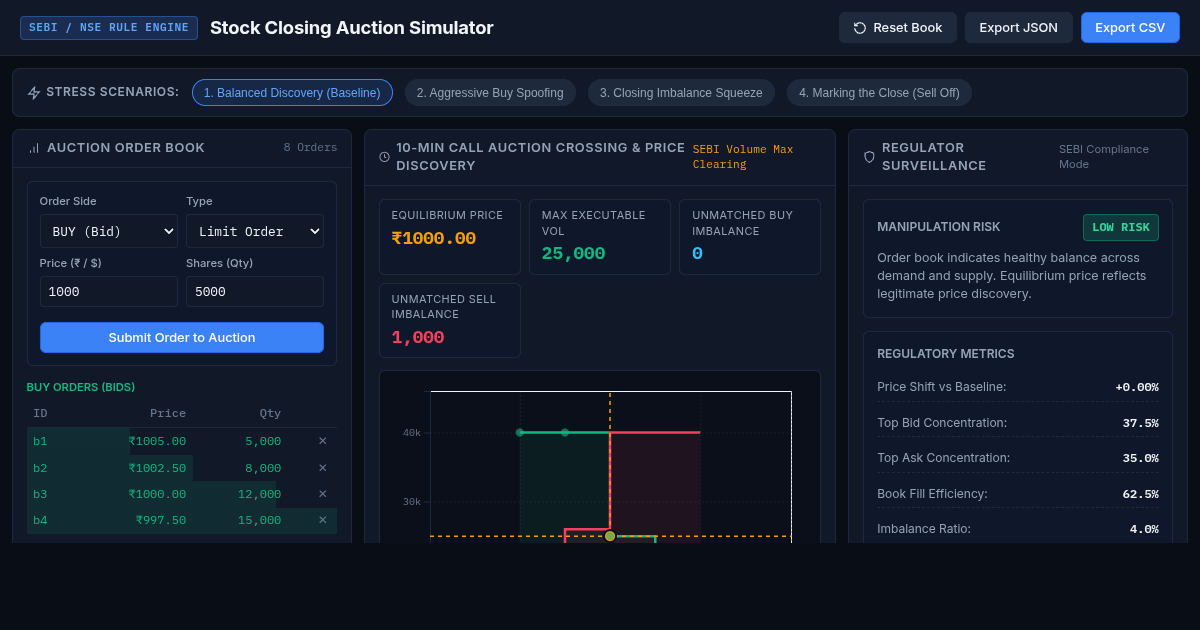Click the 8 Orders count label
The height and width of the screenshot is (630, 1200).
[x=310, y=148]
